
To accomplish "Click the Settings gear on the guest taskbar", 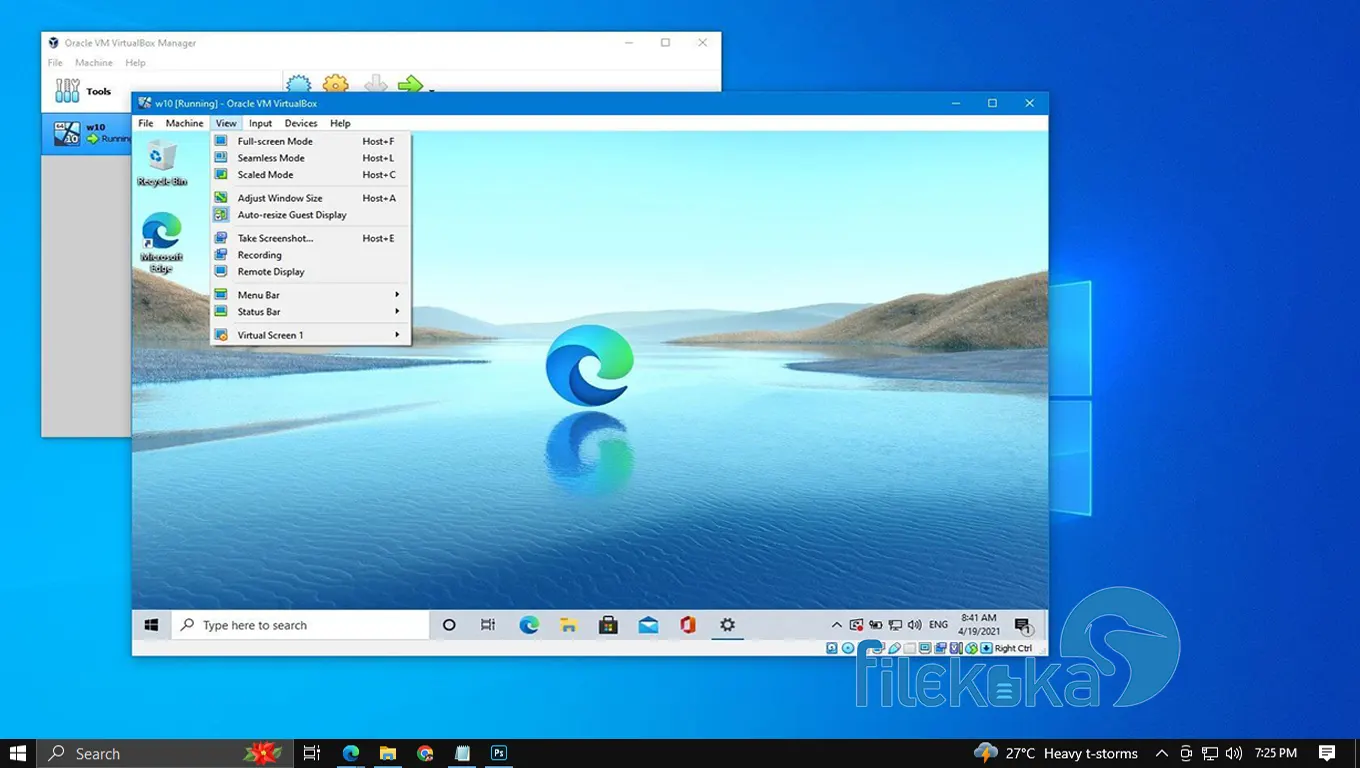I will click(727, 625).
